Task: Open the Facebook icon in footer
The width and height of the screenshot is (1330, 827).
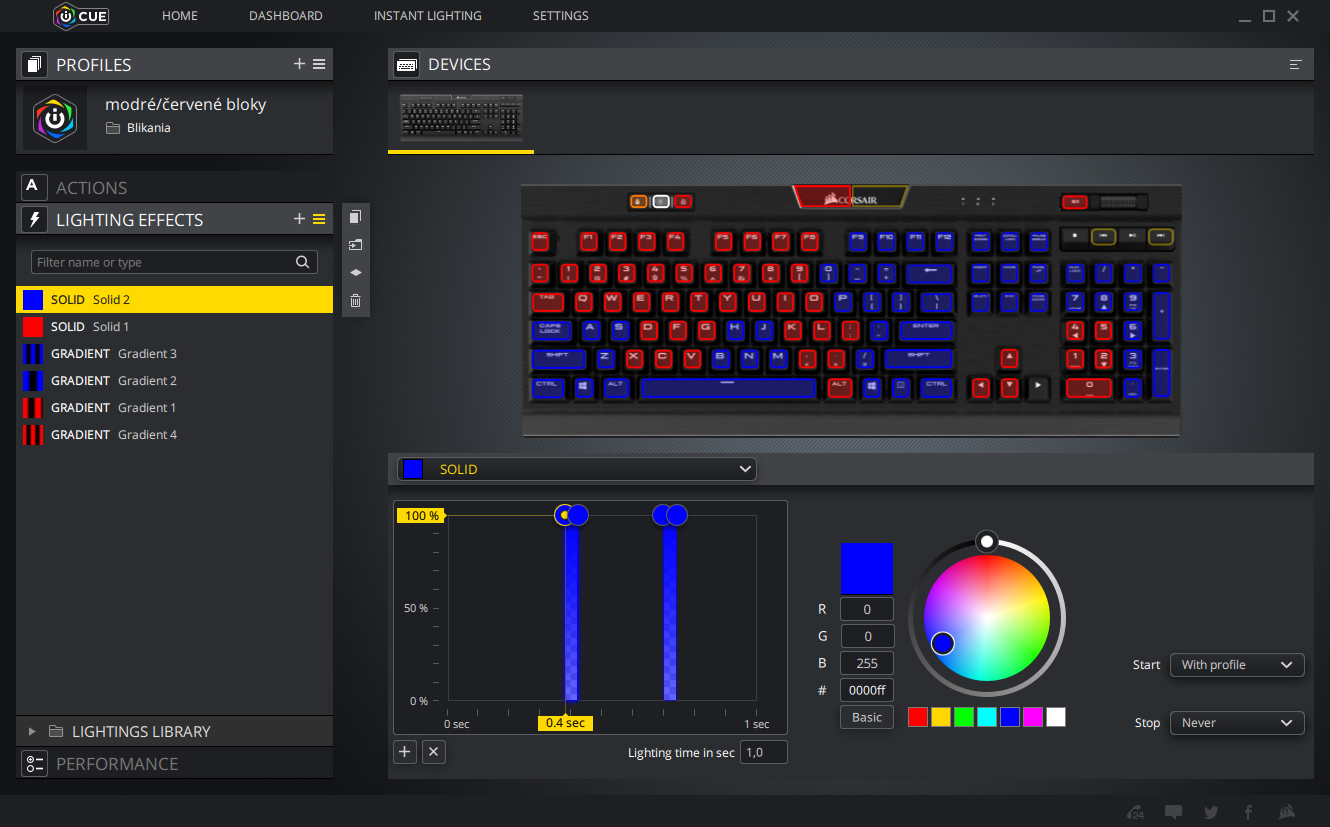Action: (1248, 812)
